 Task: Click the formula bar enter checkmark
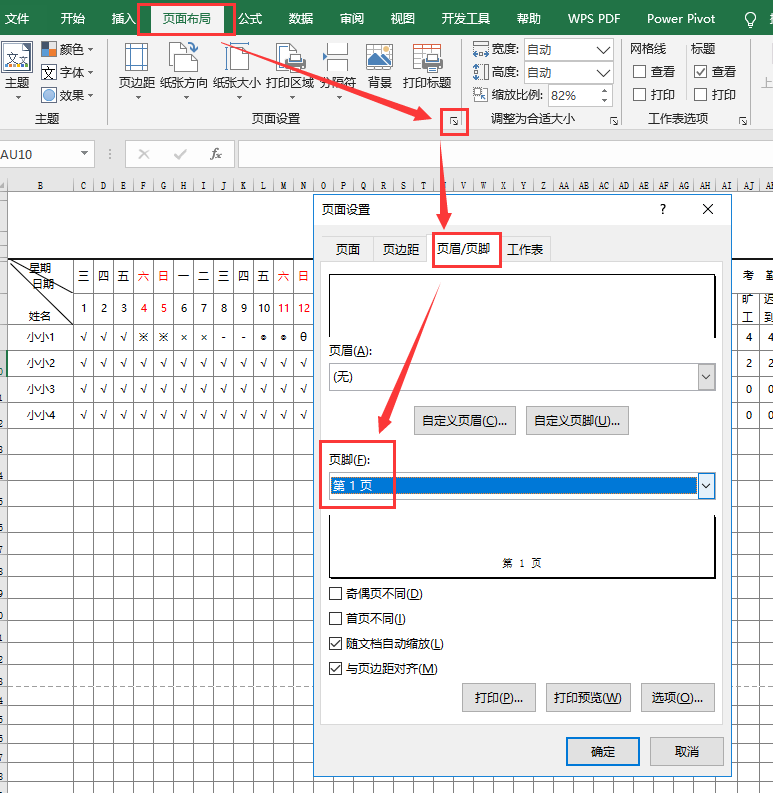click(180, 154)
